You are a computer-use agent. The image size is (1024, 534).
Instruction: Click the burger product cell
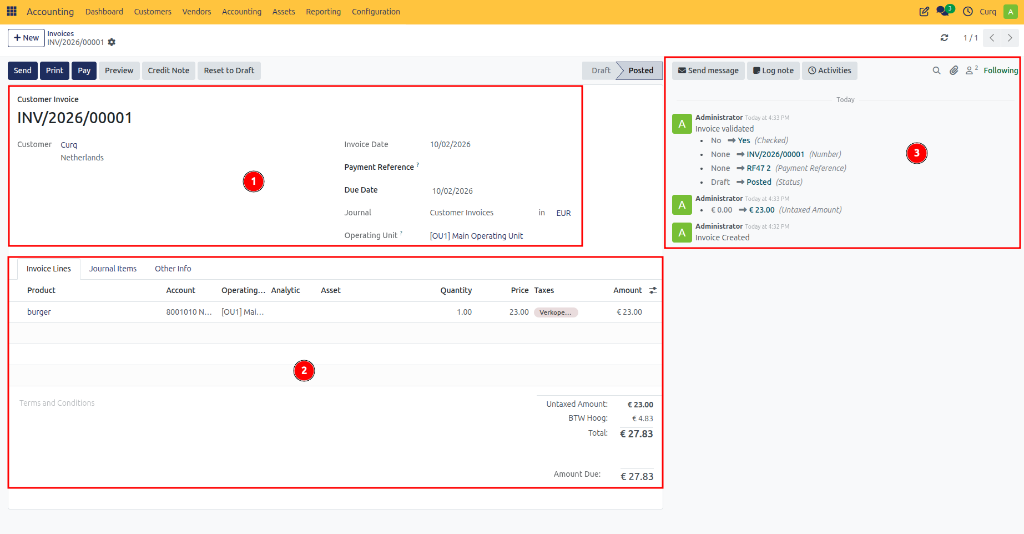coord(39,312)
